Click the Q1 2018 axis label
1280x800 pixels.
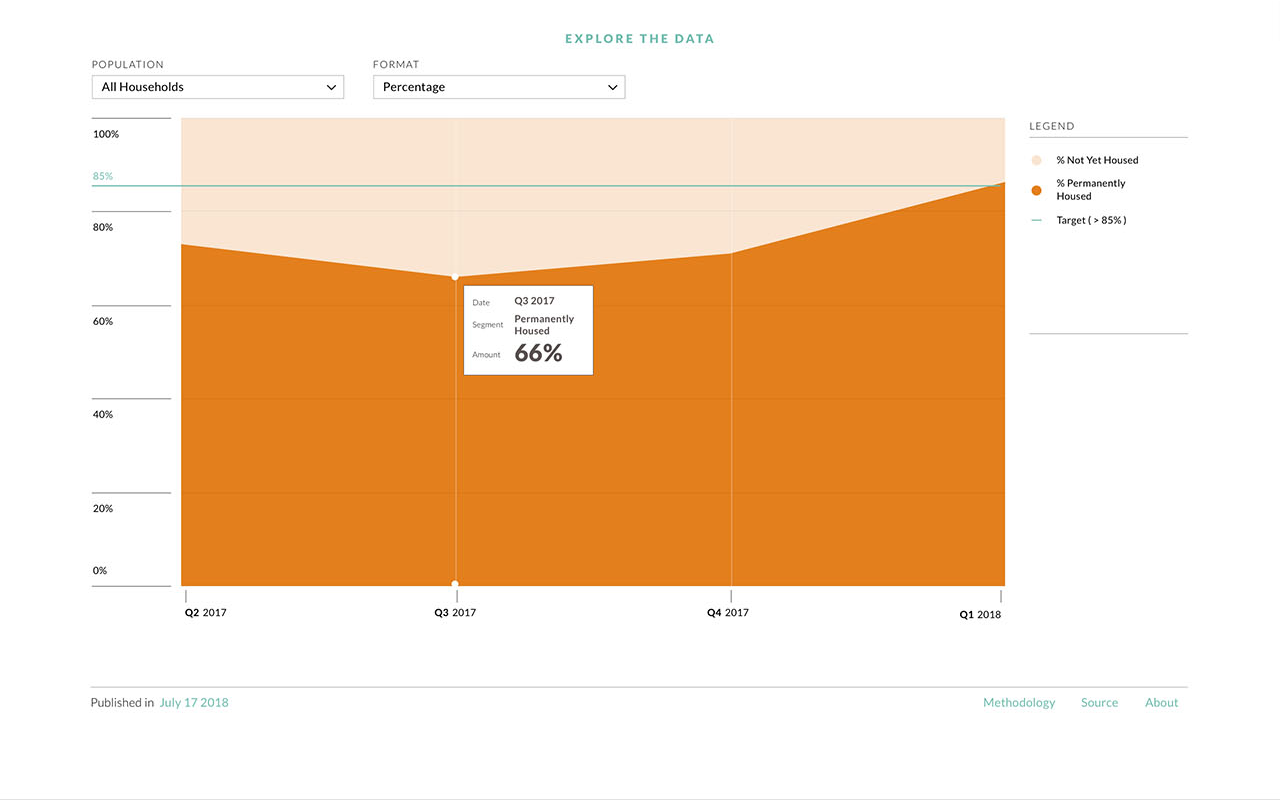point(980,614)
